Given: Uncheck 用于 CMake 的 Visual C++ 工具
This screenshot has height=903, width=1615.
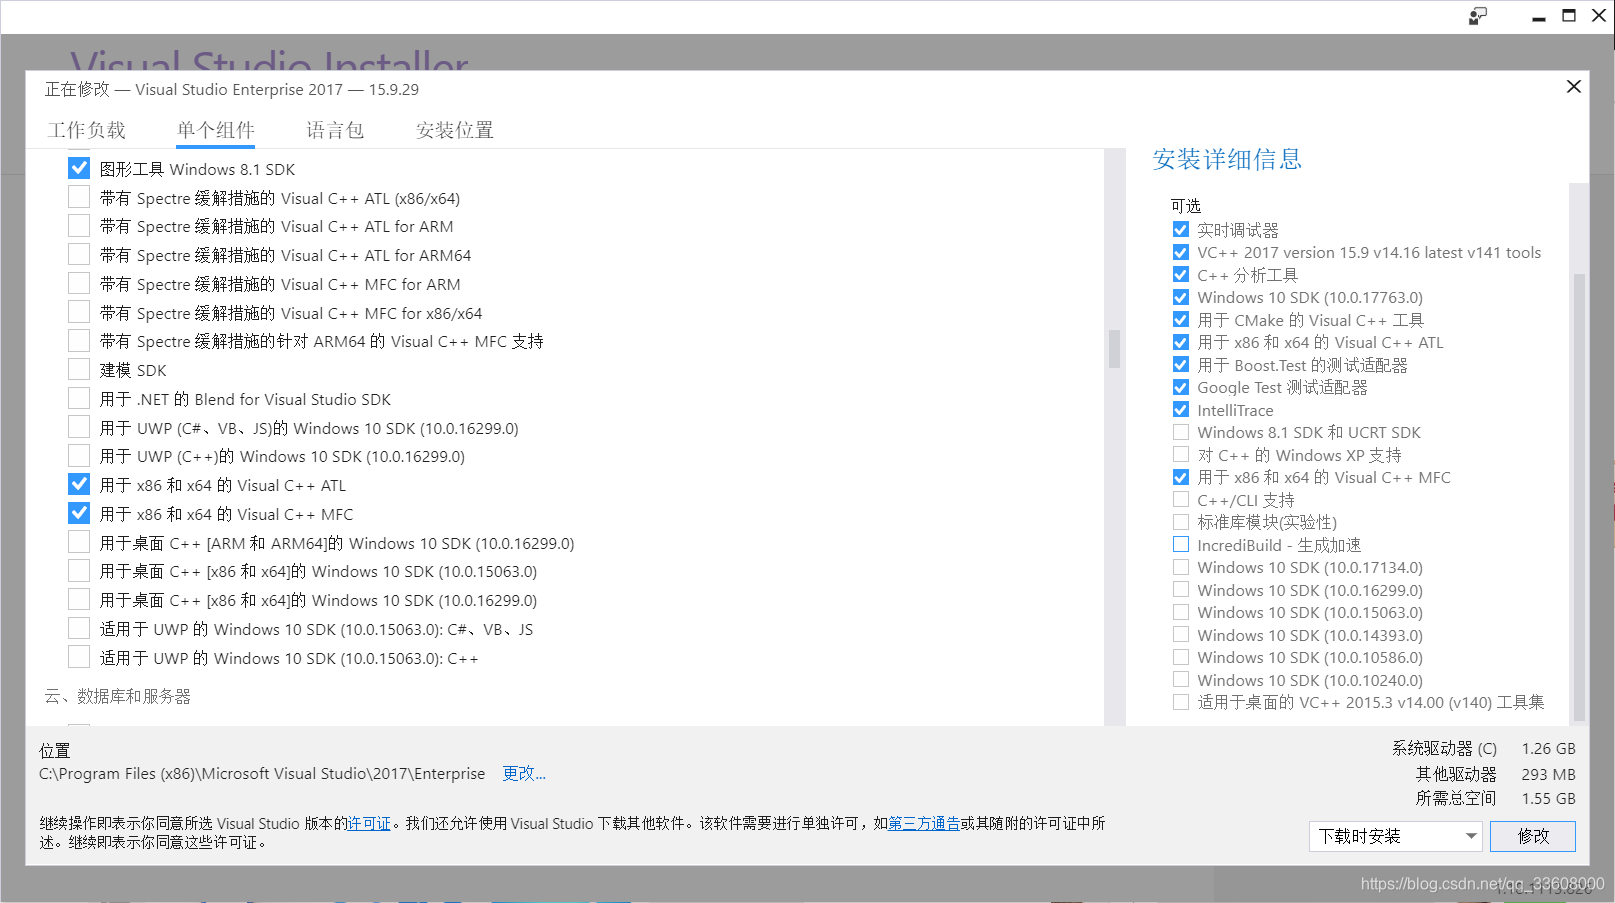Looking at the screenshot, I should [x=1181, y=319].
